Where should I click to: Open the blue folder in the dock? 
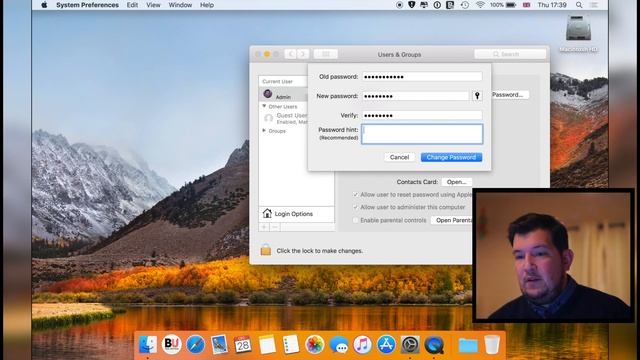(x=468, y=345)
